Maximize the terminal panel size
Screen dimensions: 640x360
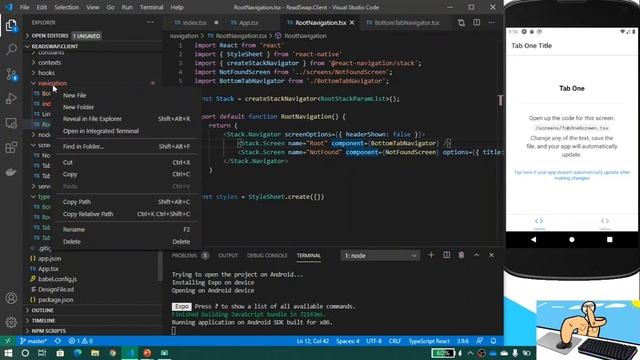coord(476,255)
